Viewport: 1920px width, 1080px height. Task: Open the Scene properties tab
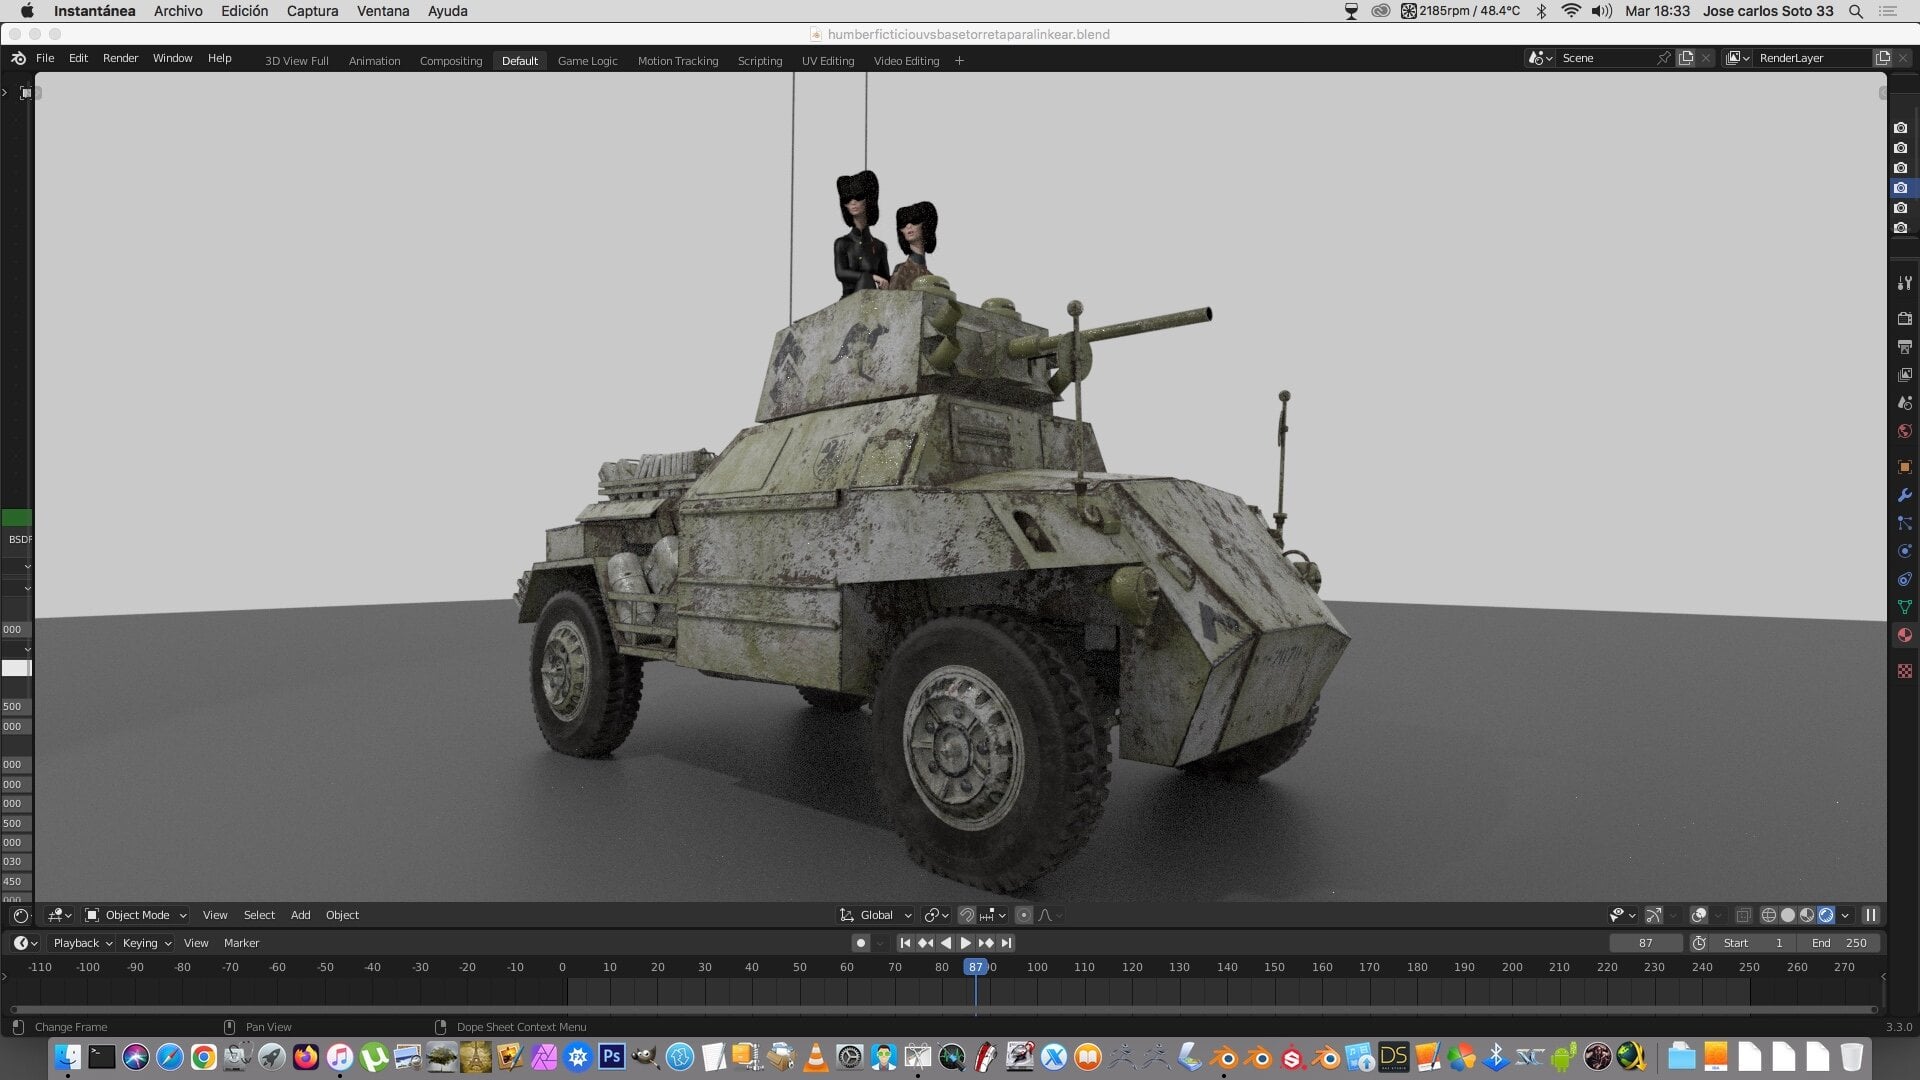tap(1904, 403)
